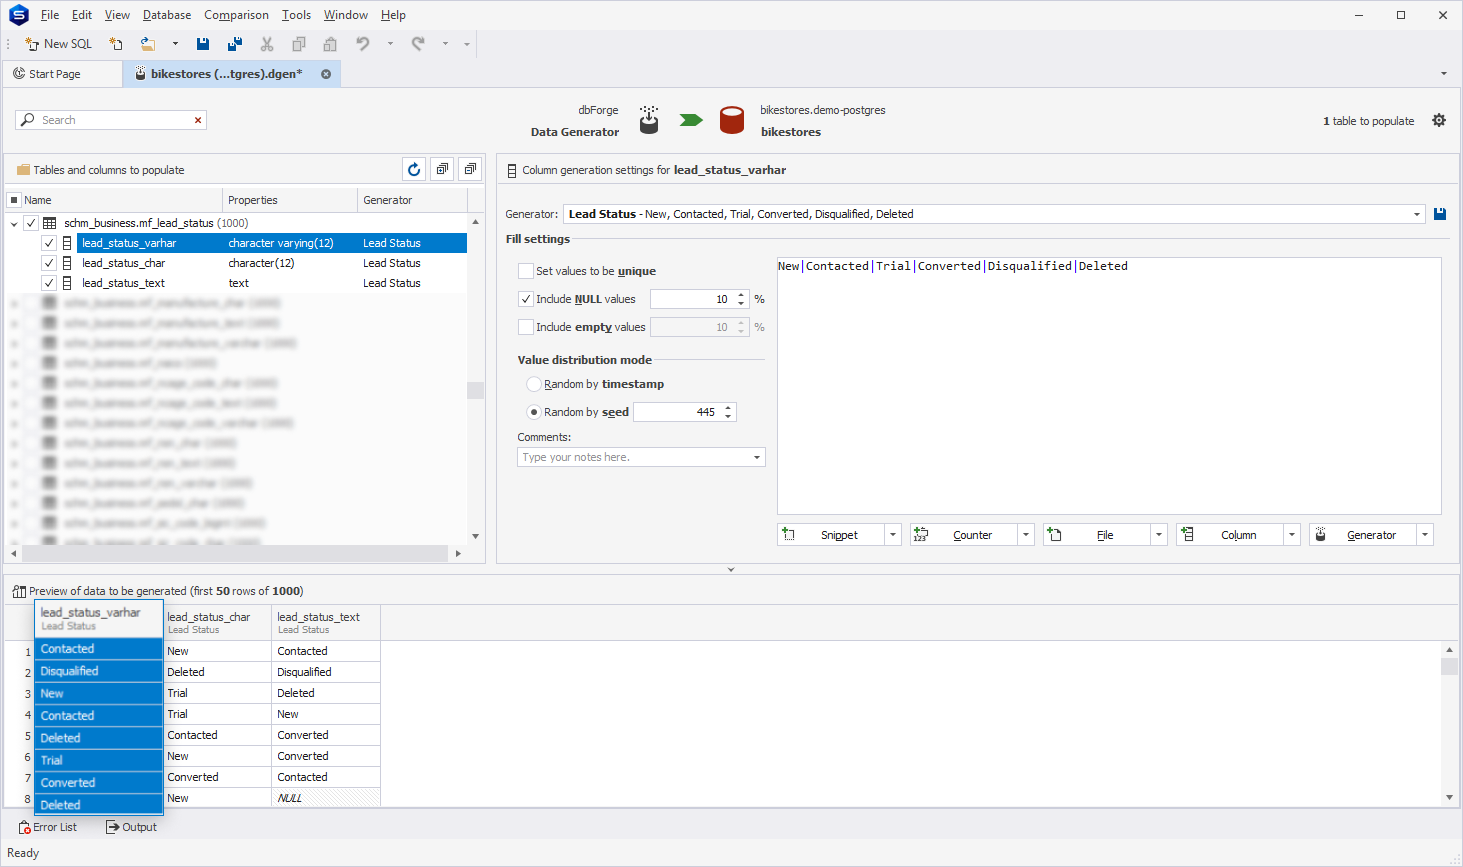The width and height of the screenshot is (1463, 867).
Task: Clear the search with red X
Action: pos(198,120)
